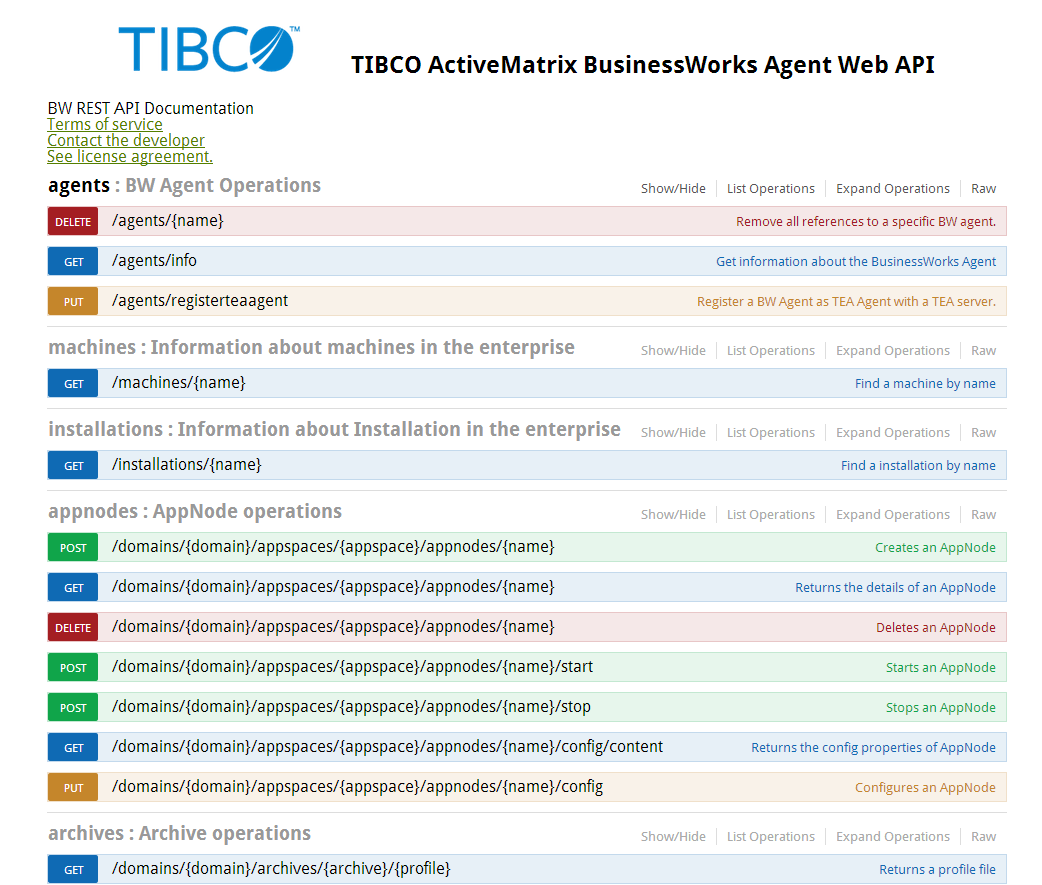Click 'Register a BW Agent as TEA Agent' description

coord(846,302)
